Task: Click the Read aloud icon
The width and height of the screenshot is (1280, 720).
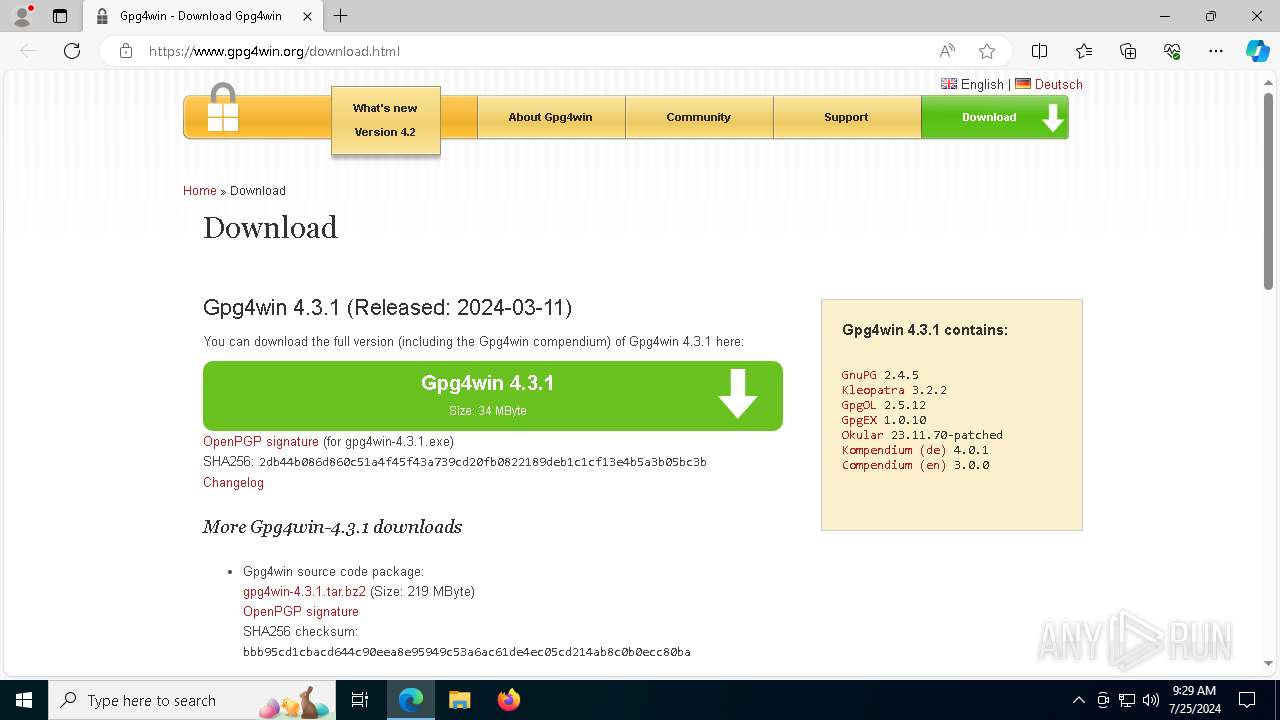Action: [x=947, y=51]
